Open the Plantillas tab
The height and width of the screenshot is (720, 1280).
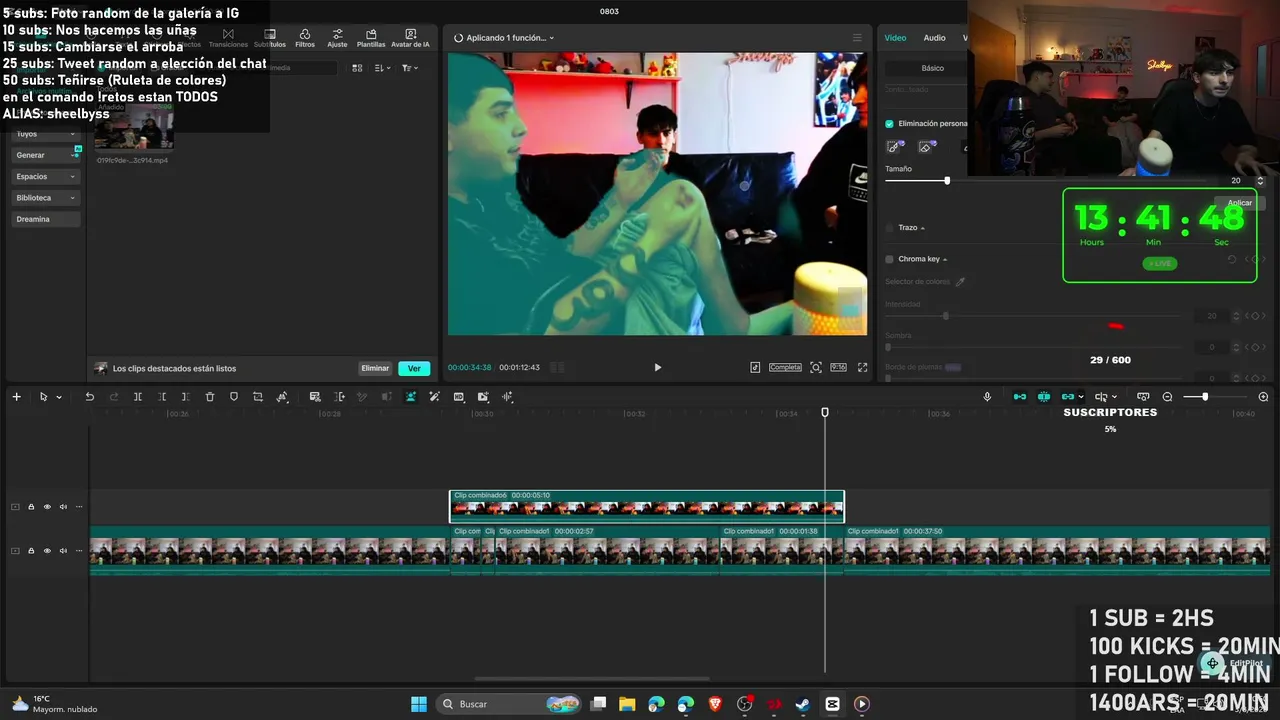[x=371, y=38]
